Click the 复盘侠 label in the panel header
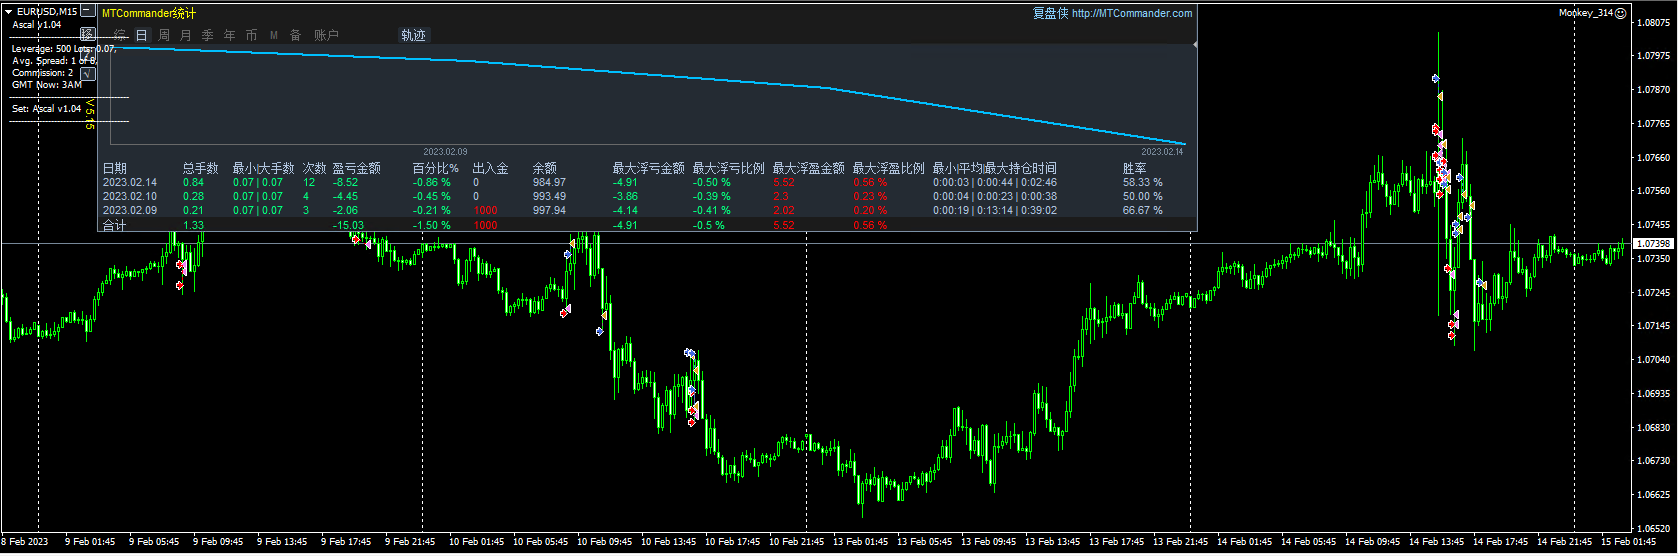The image size is (1679, 556). coord(1050,13)
